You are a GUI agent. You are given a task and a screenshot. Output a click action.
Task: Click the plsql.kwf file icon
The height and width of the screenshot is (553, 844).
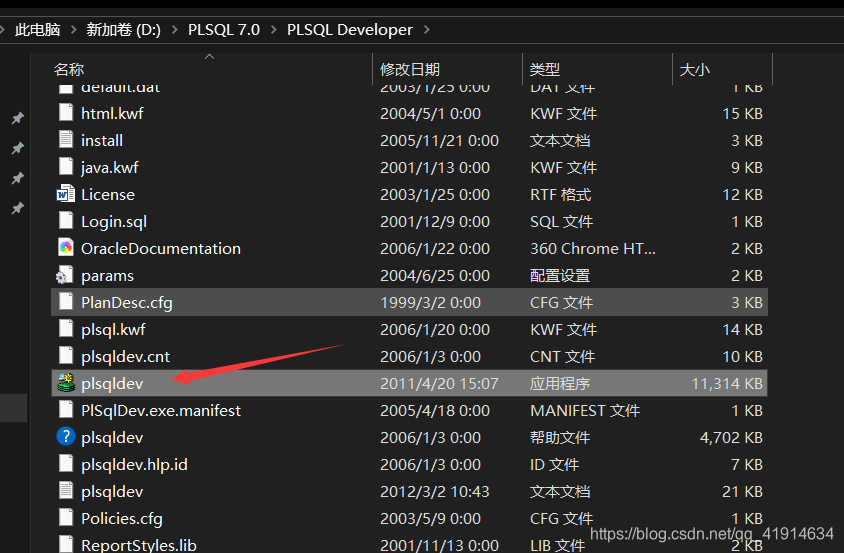click(66, 329)
